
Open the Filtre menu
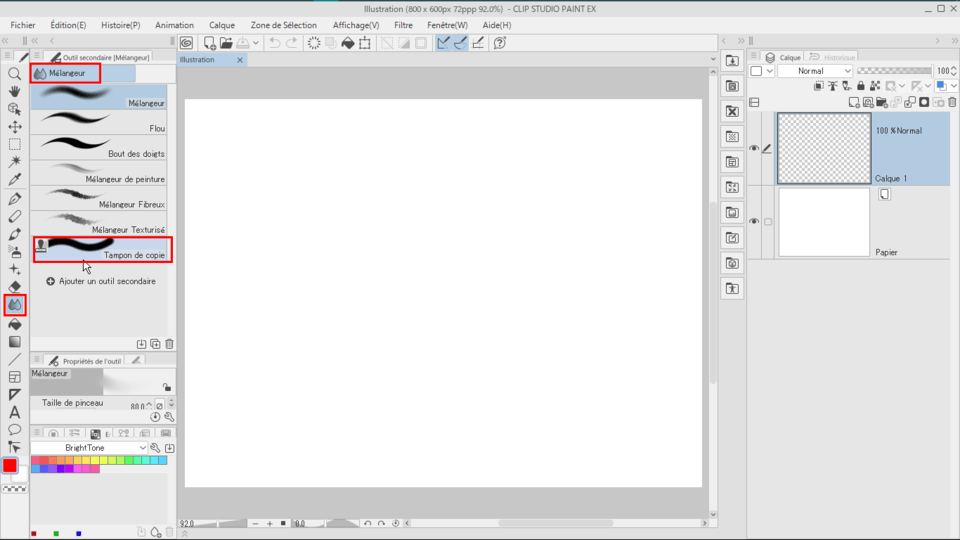coord(403,25)
